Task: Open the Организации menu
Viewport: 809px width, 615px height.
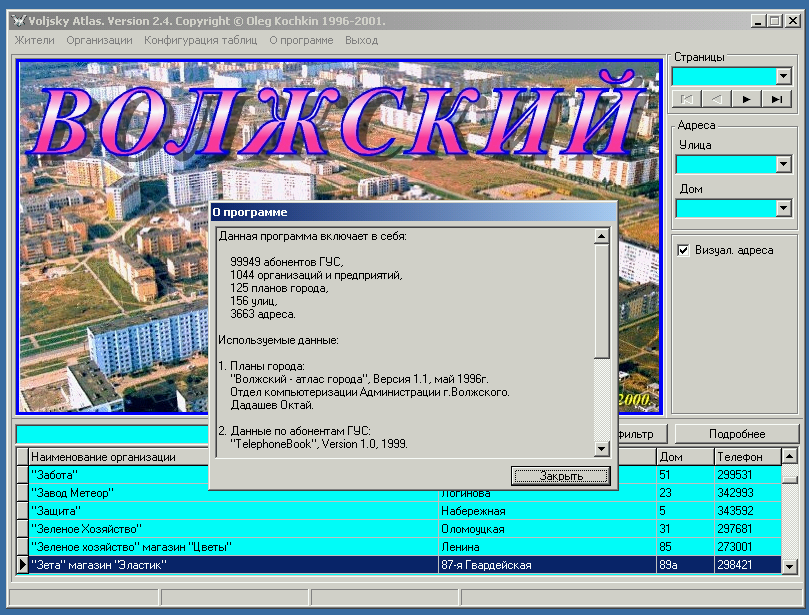Action: pos(99,40)
